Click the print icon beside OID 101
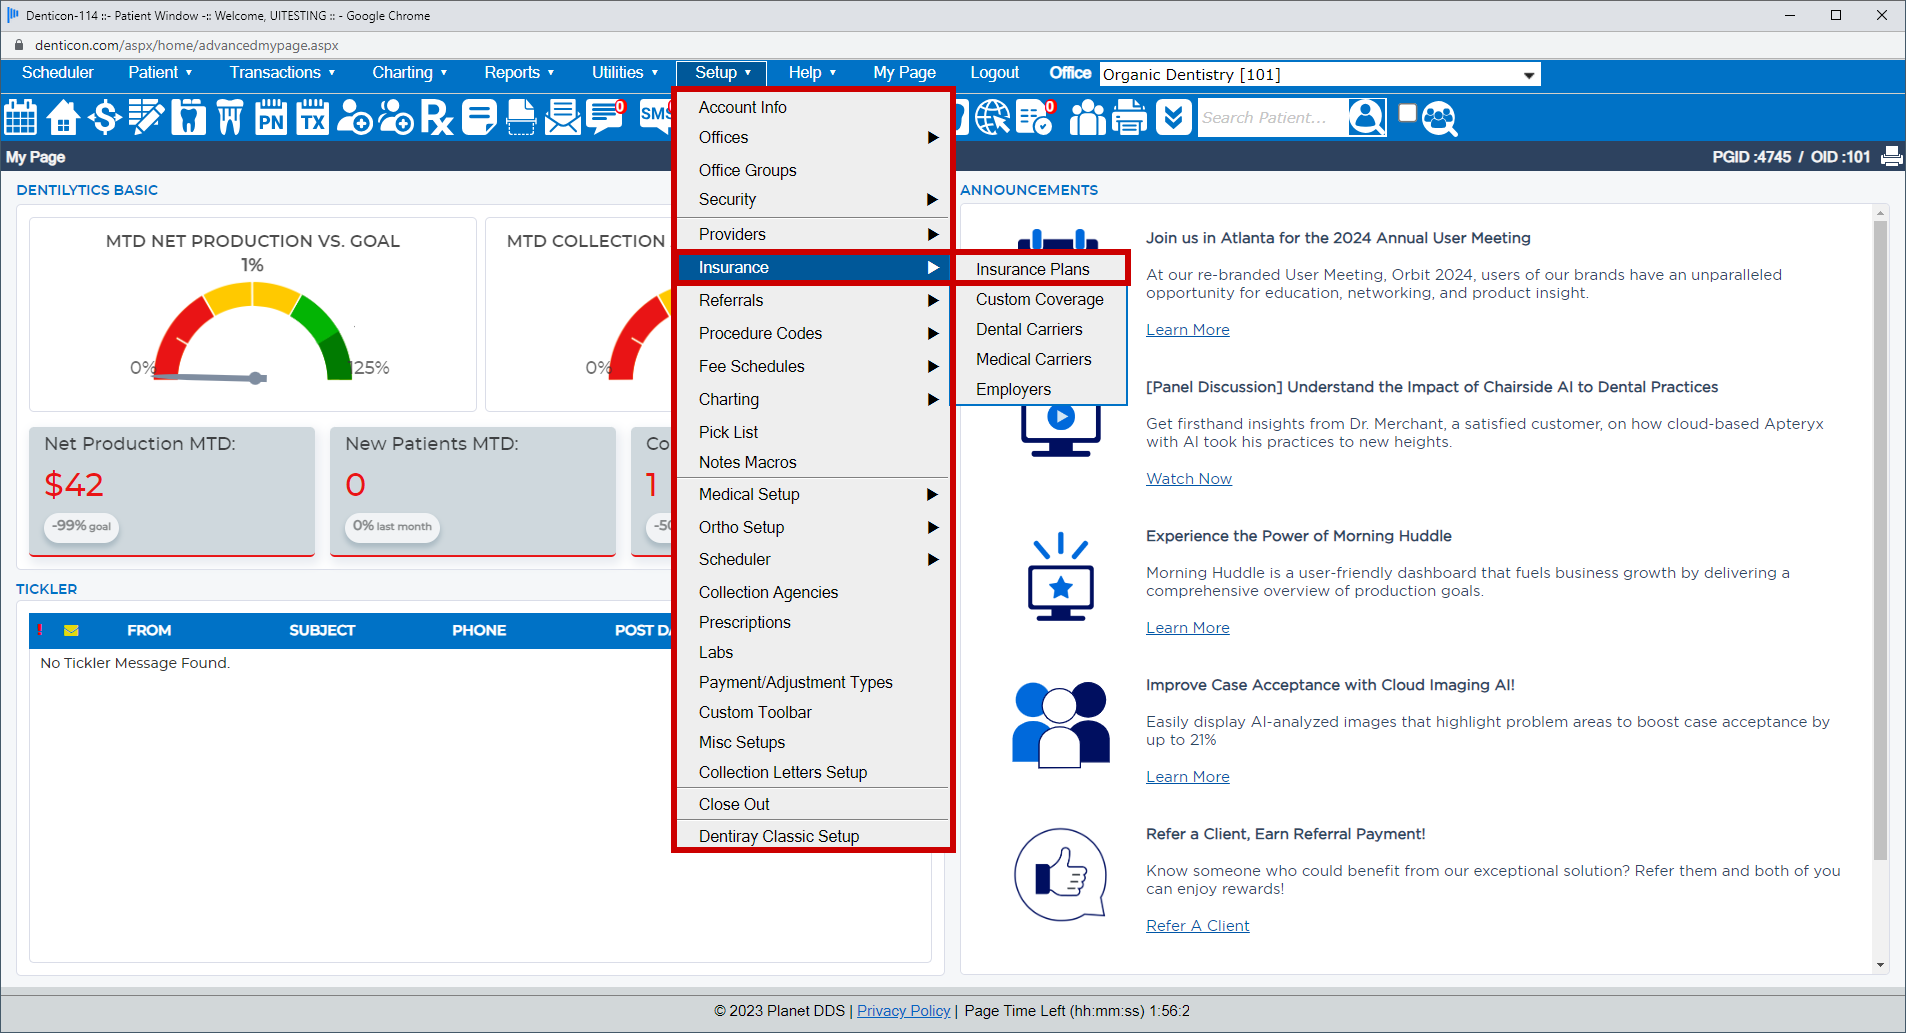1906x1033 pixels. pos(1891,157)
